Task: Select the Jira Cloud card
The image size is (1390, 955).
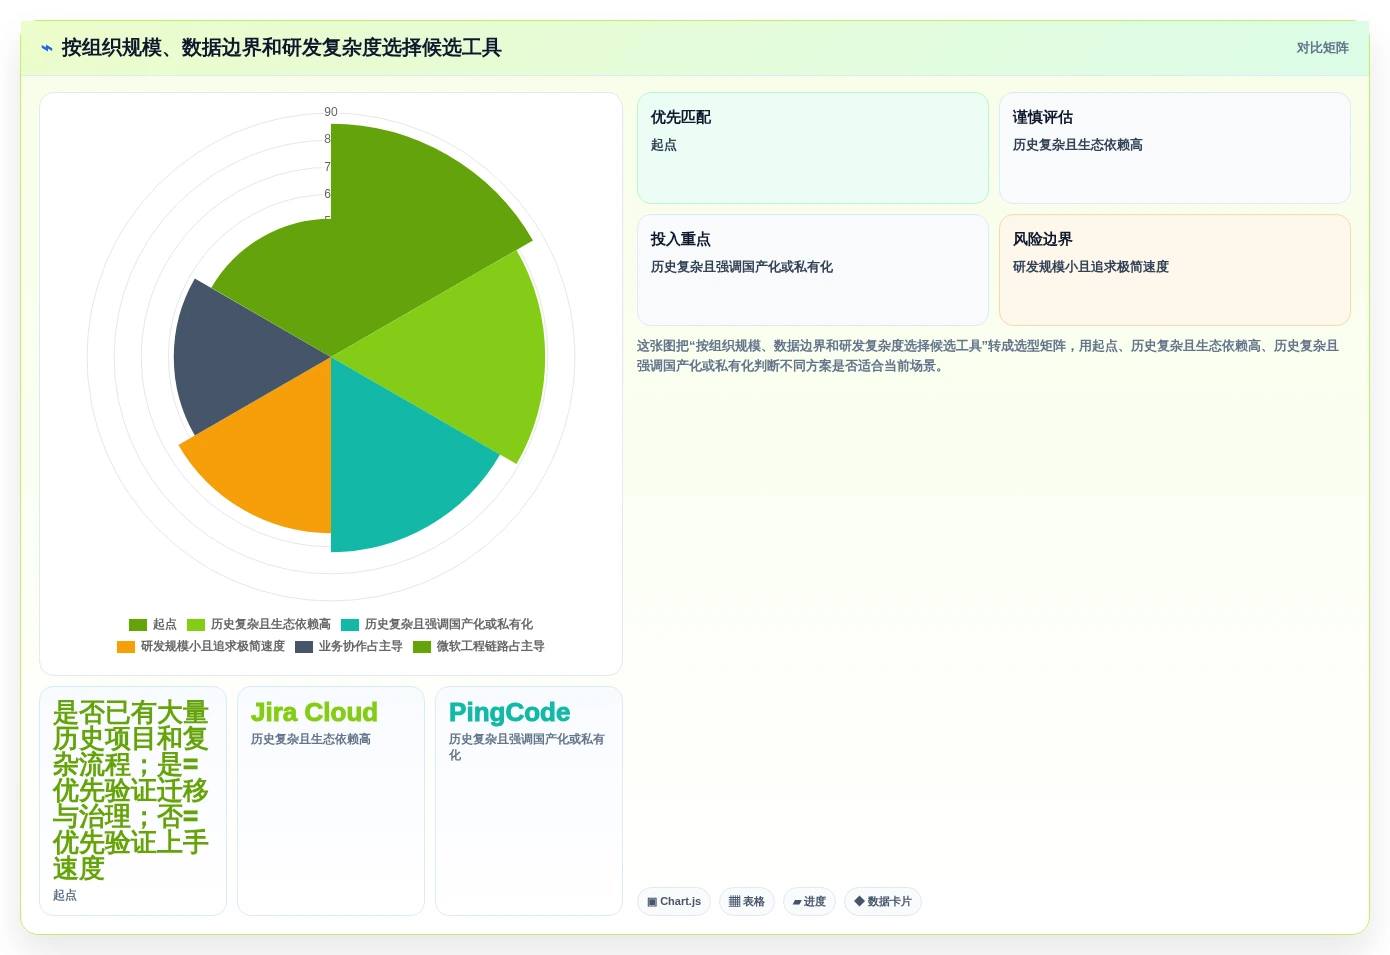Action: point(331,801)
